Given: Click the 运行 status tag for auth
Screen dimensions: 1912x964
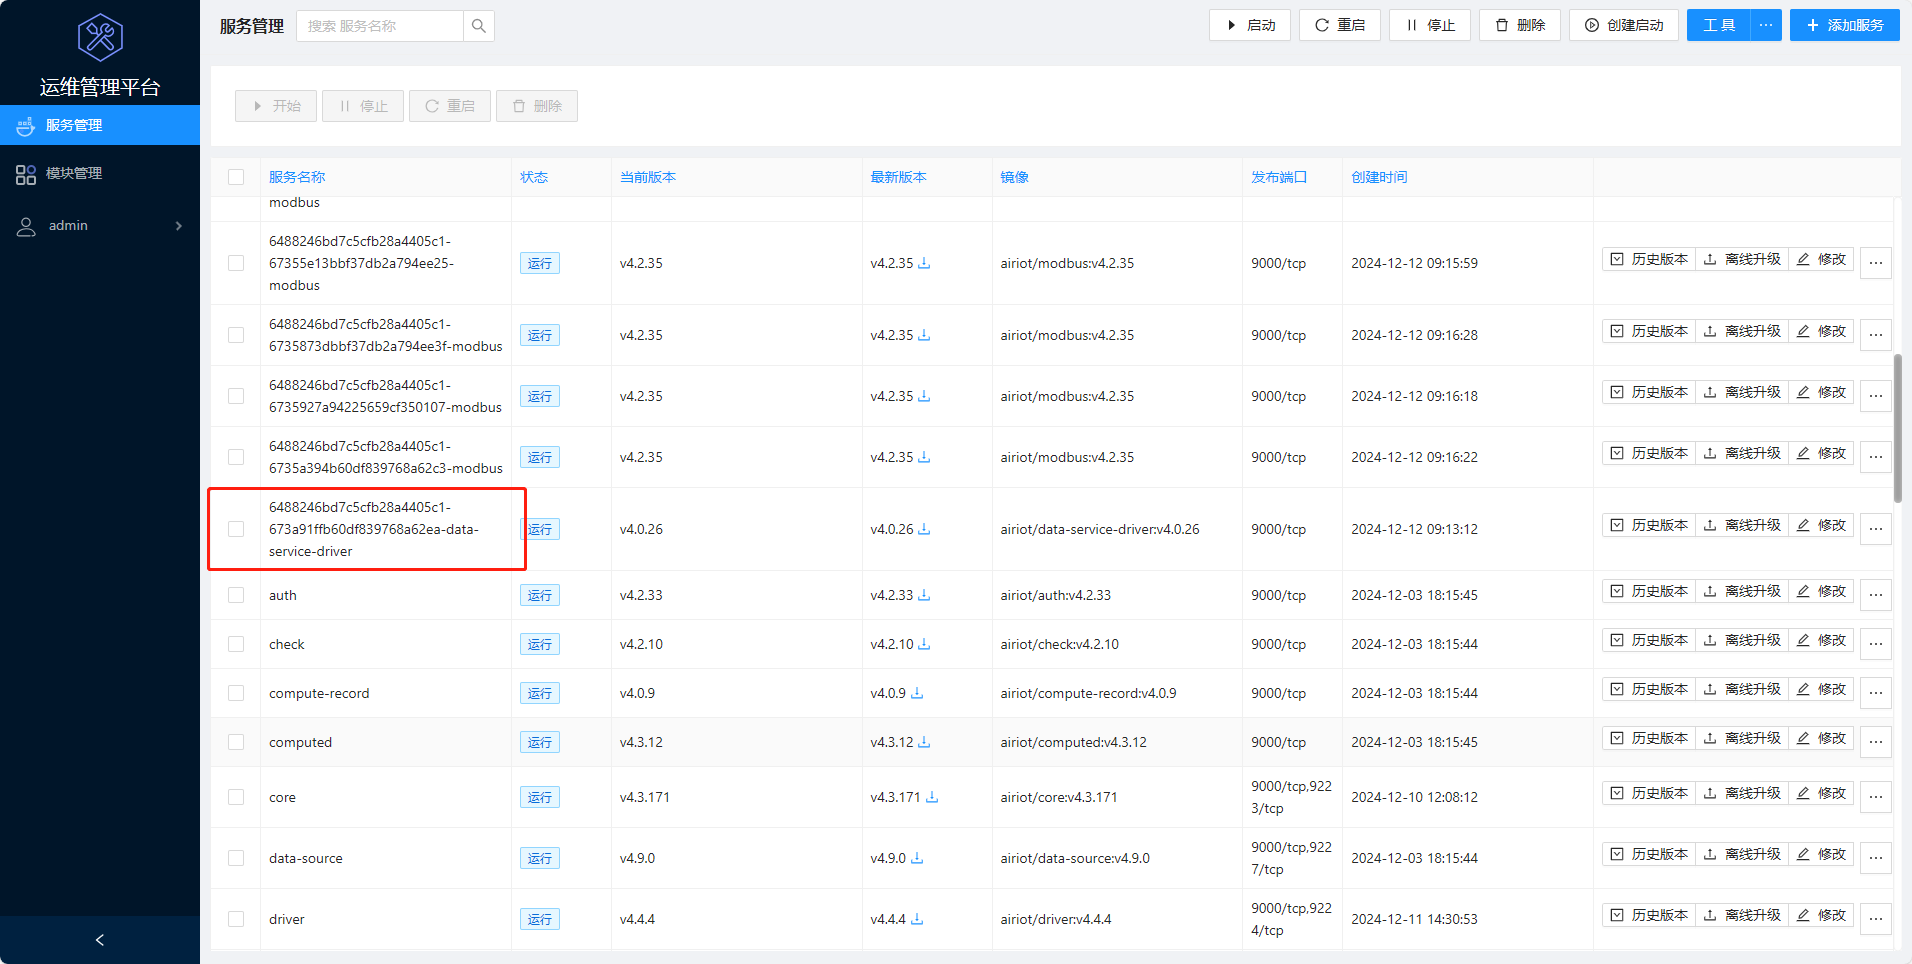Looking at the screenshot, I should coord(540,595).
